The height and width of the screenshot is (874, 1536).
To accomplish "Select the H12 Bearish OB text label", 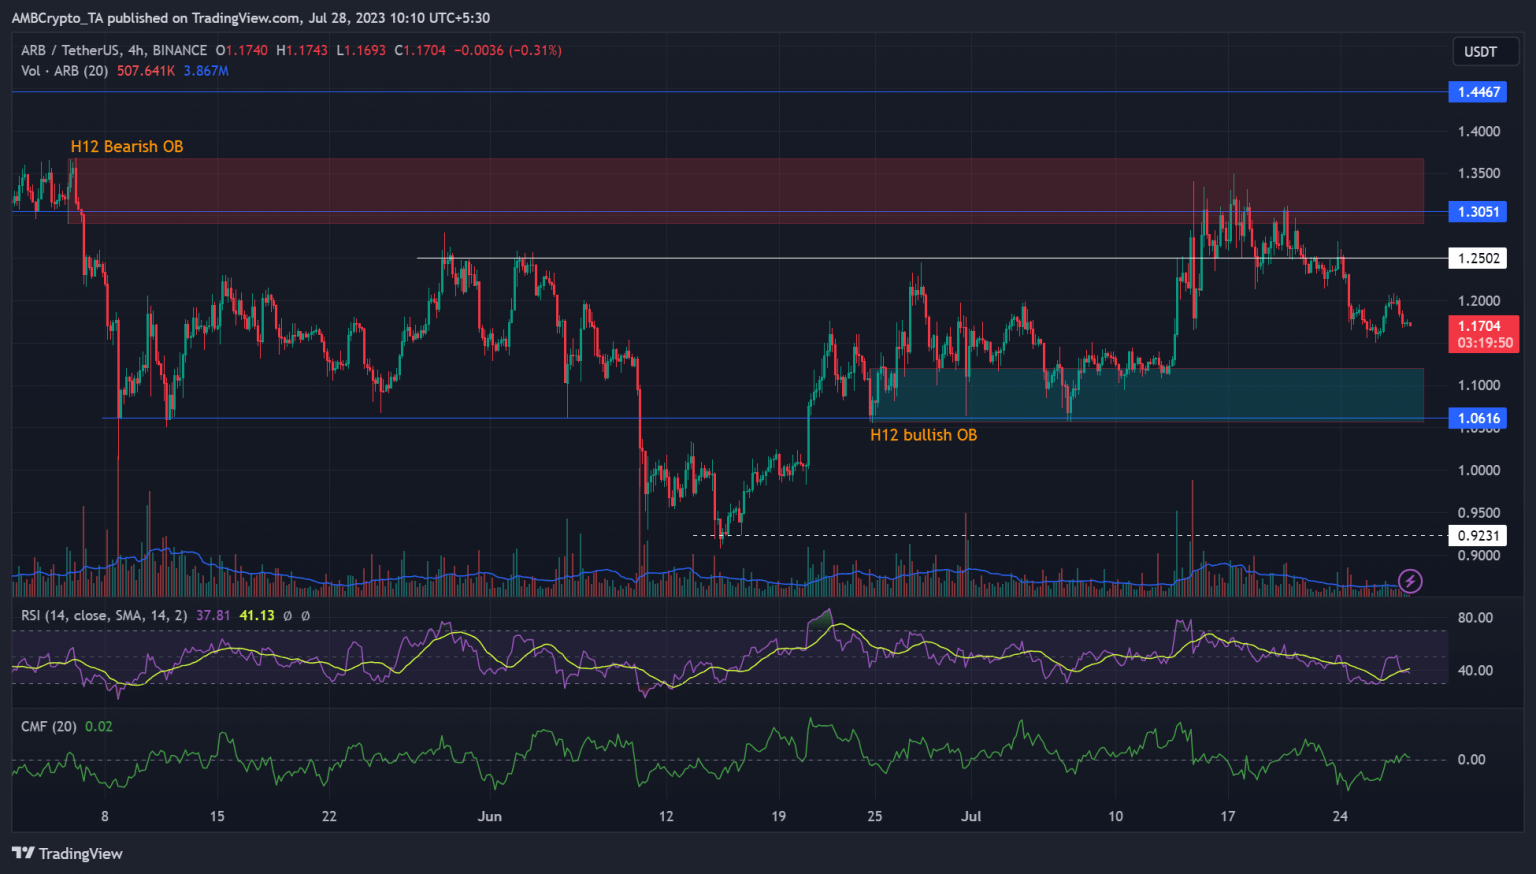I will tap(127, 147).
